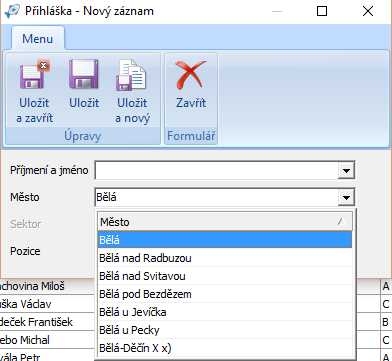Click the Uložit a zavřít save icon
392x361 pixels.
(35, 74)
